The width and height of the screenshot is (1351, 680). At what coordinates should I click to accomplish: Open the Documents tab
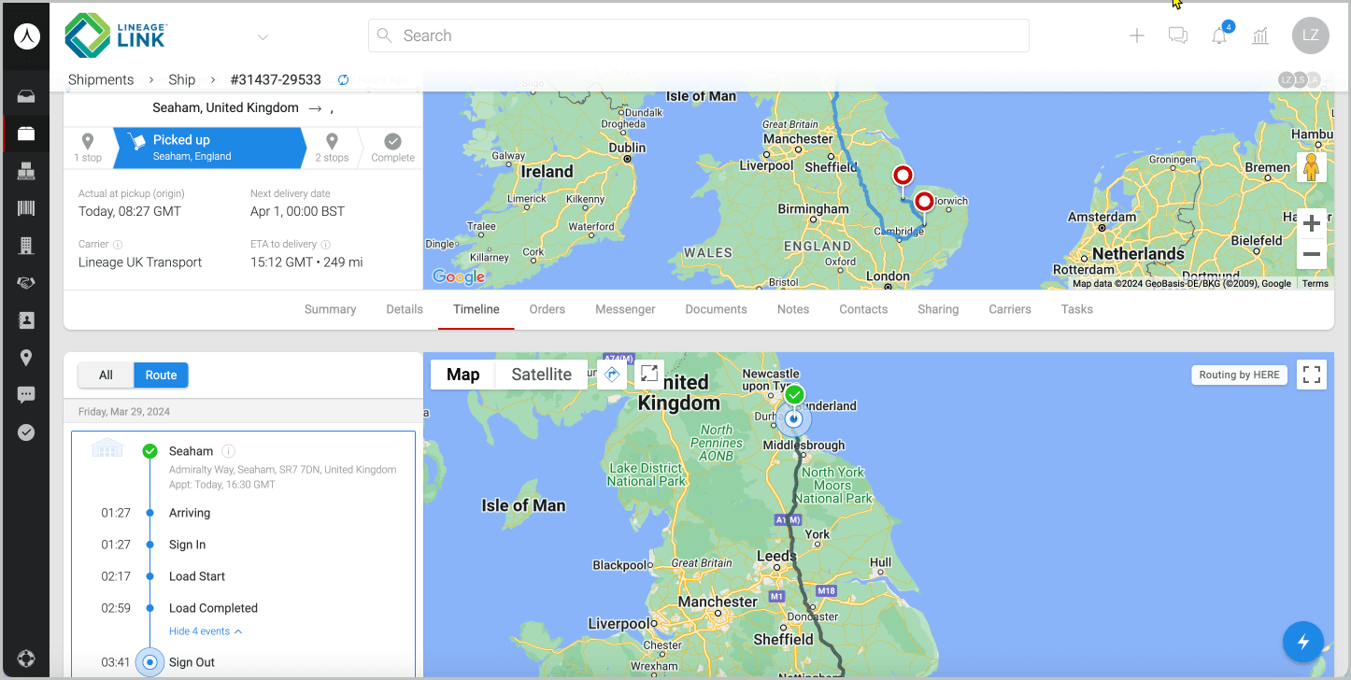tap(716, 309)
